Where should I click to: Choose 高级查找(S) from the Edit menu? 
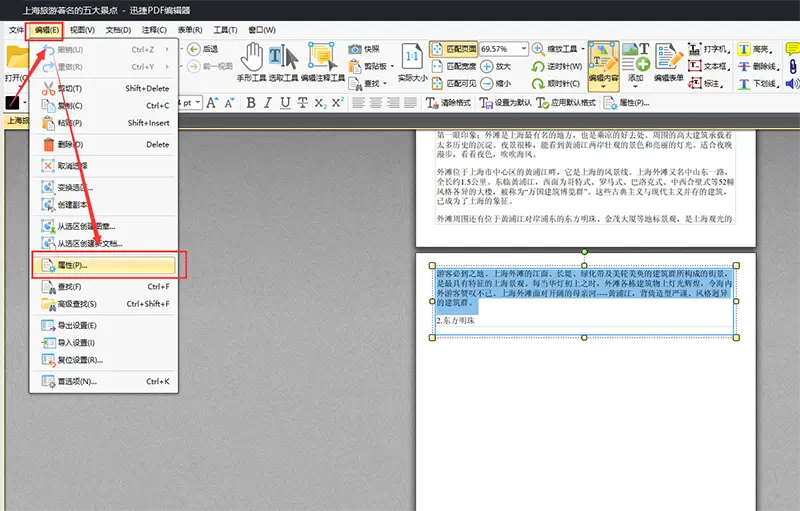[x=104, y=304]
